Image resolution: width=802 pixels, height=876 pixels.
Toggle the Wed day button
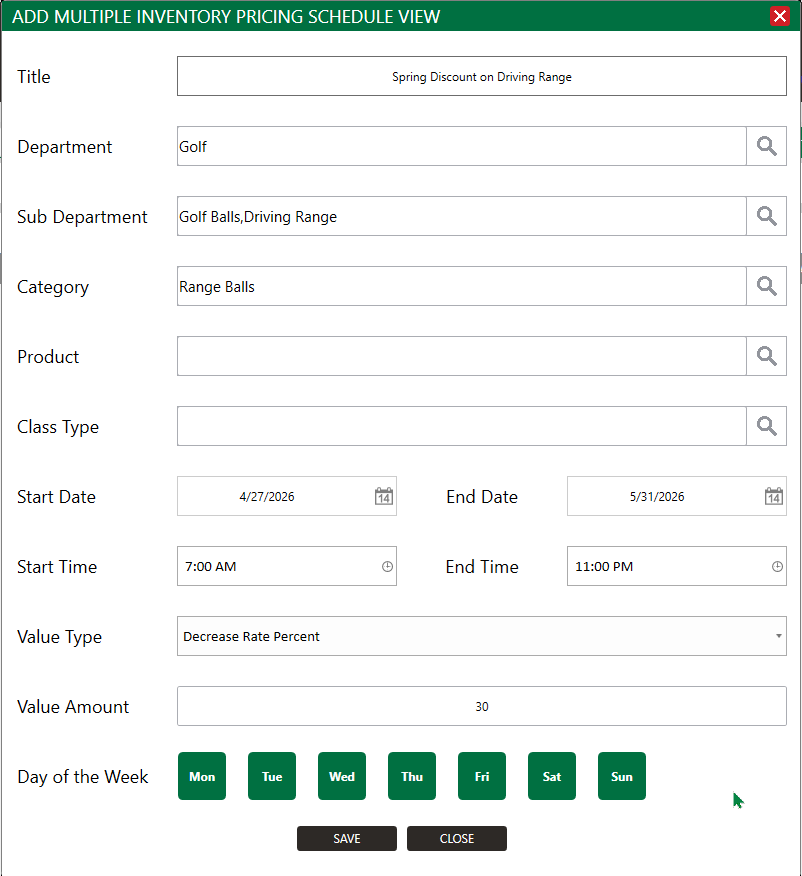(342, 776)
